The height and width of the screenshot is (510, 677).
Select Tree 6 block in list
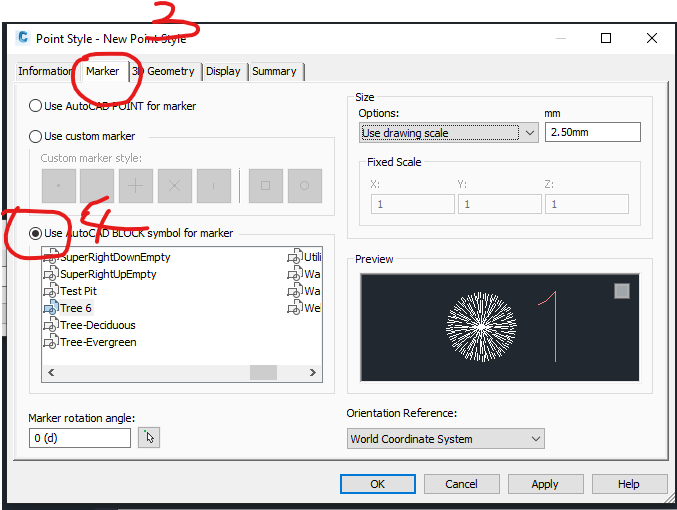point(76,308)
